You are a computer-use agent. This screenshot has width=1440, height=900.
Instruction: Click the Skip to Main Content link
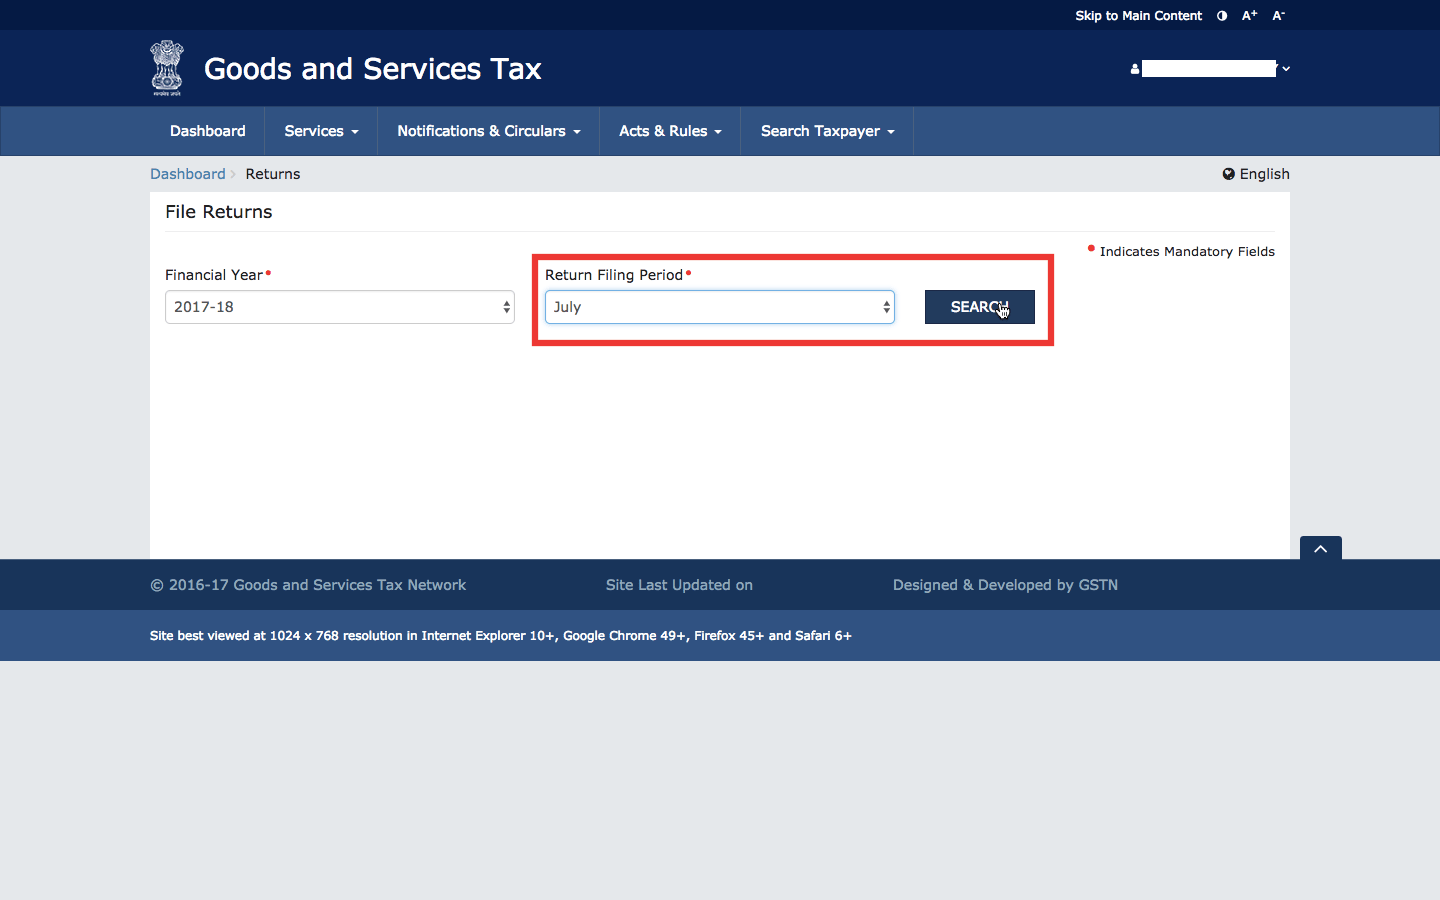tap(1139, 15)
